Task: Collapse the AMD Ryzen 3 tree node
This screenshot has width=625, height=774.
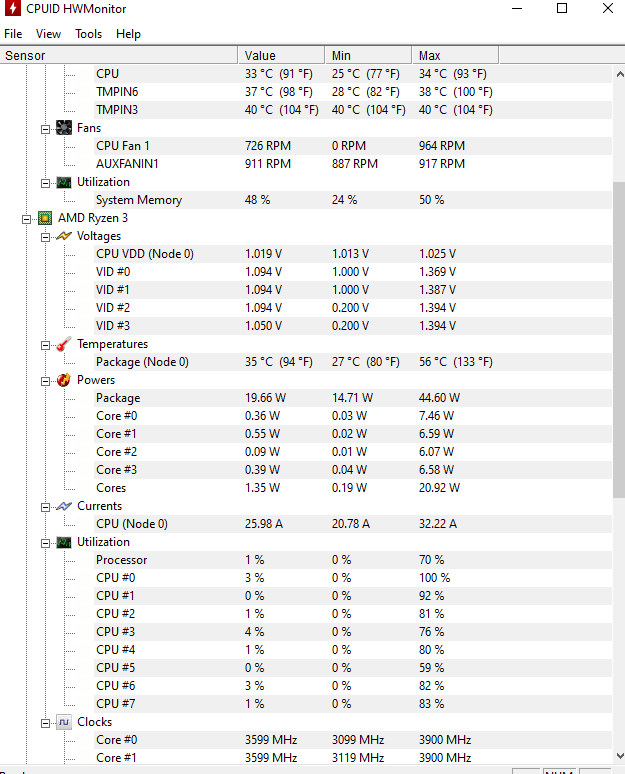Action: coord(27,219)
